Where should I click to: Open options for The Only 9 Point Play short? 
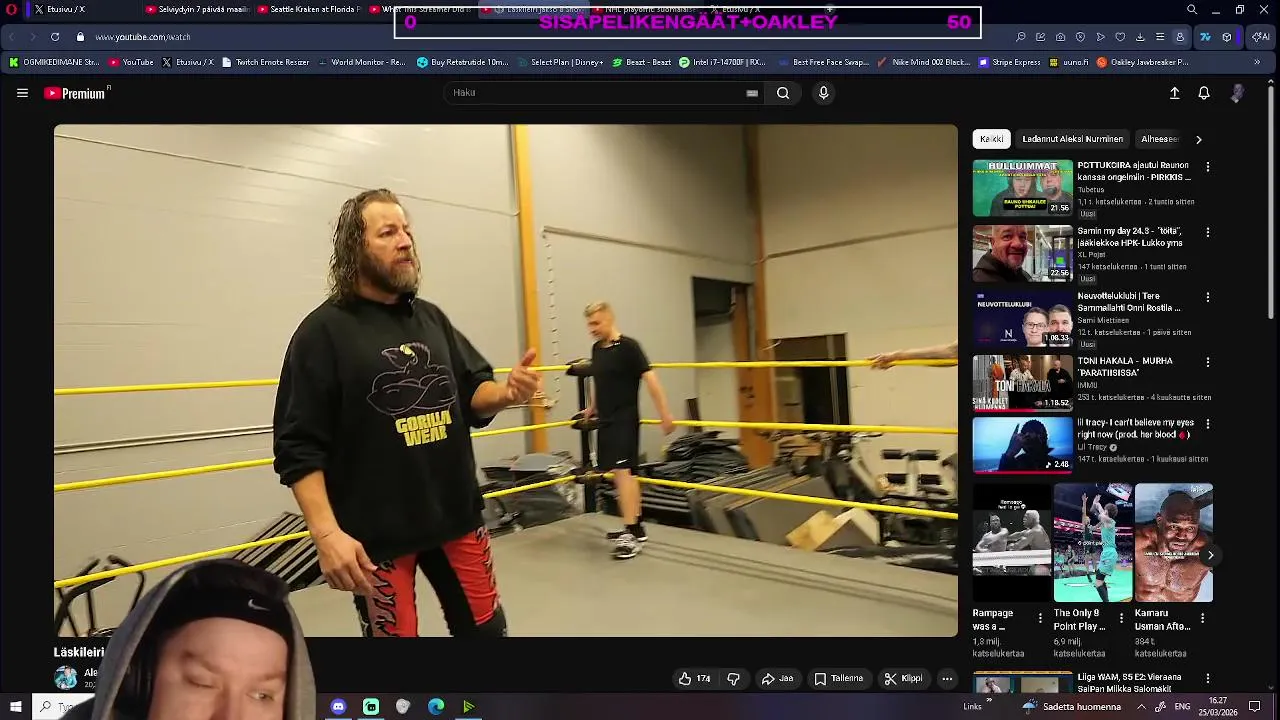1121,618
